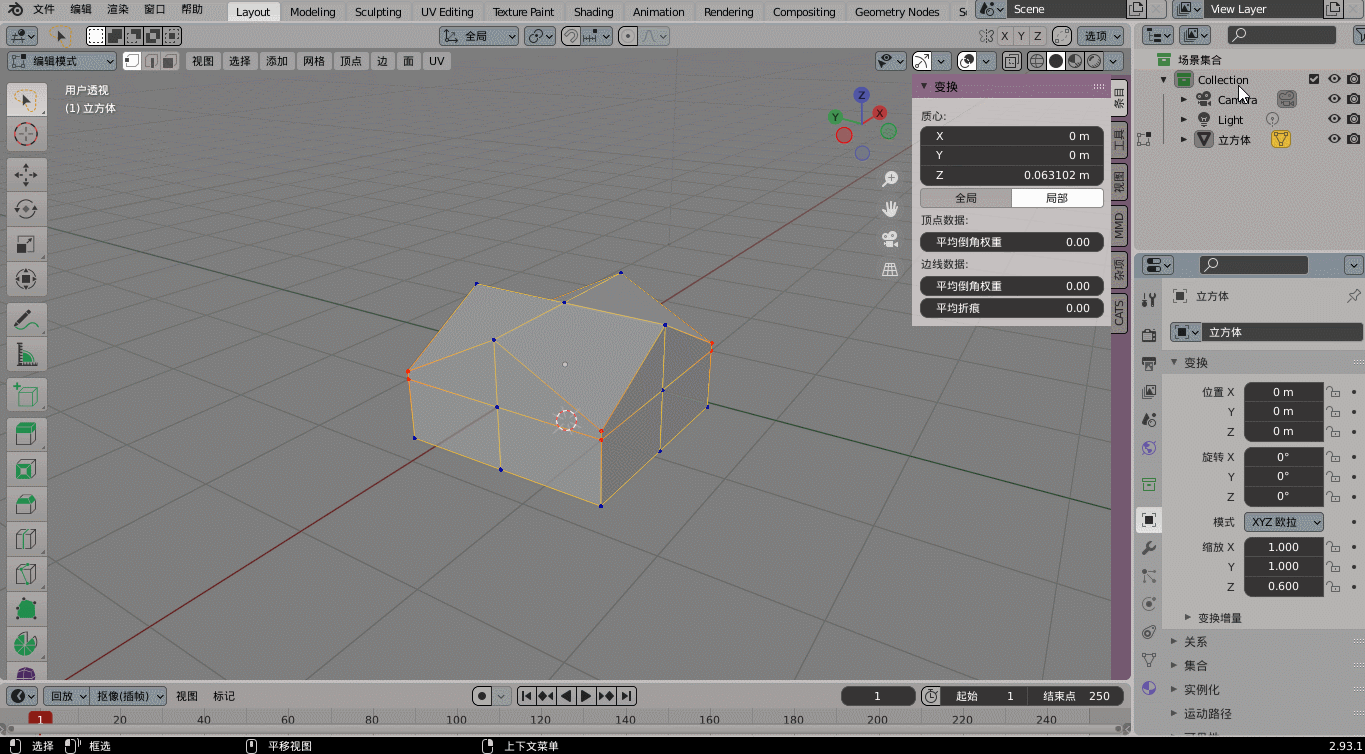Image resolution: width=1365 pixels, height=754 pixels.
Task: Click the zoom magnifier icon in viewport
Action: click(x=889, y=179)
